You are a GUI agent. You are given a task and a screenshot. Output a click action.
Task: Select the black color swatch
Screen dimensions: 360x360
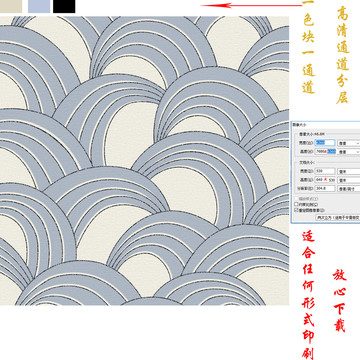tap(64, 6)
